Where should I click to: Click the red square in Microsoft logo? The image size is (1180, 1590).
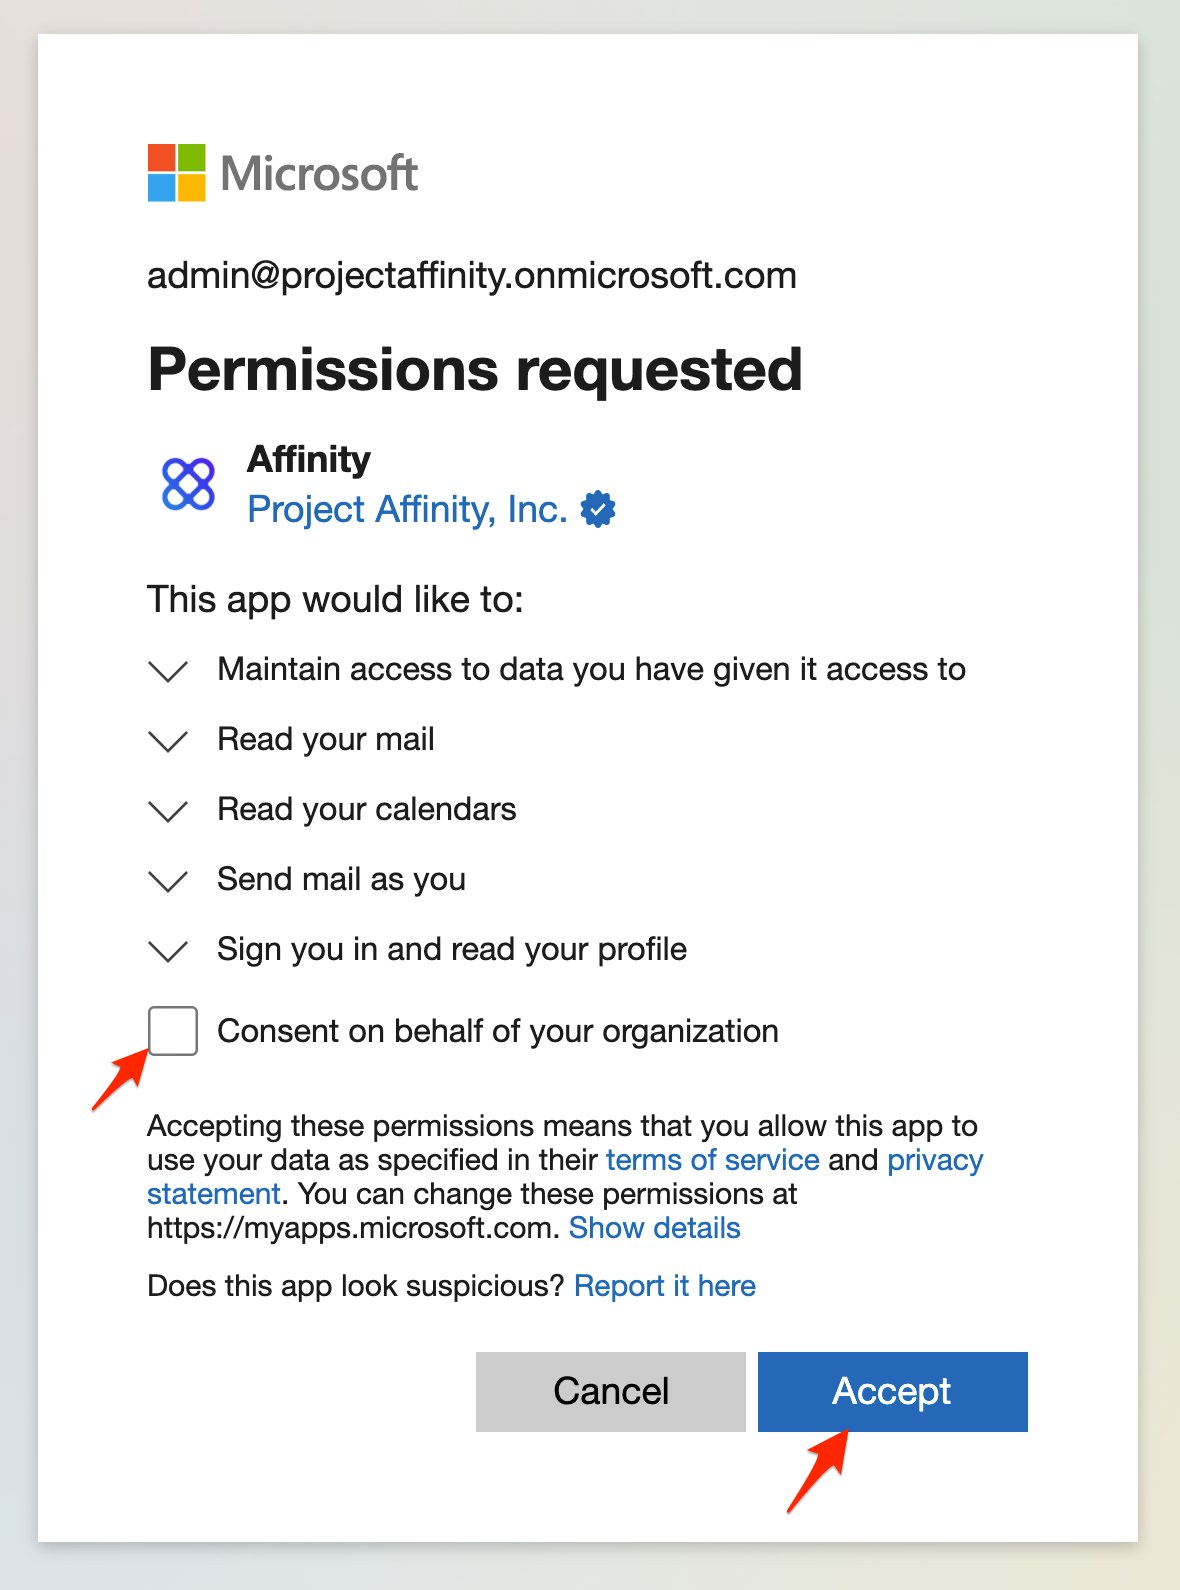click(161, 158)
